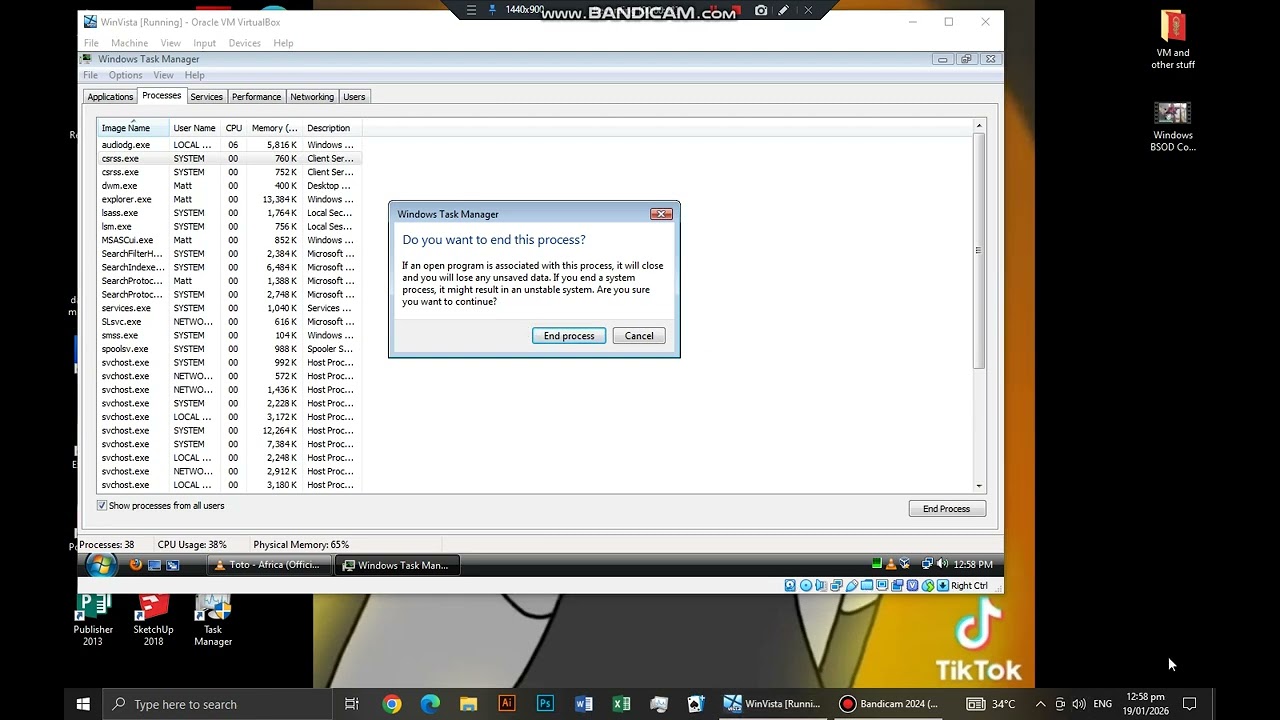Open the VirtualBox shared folders status icon
1280x720 pixels.
click(867, 586)
